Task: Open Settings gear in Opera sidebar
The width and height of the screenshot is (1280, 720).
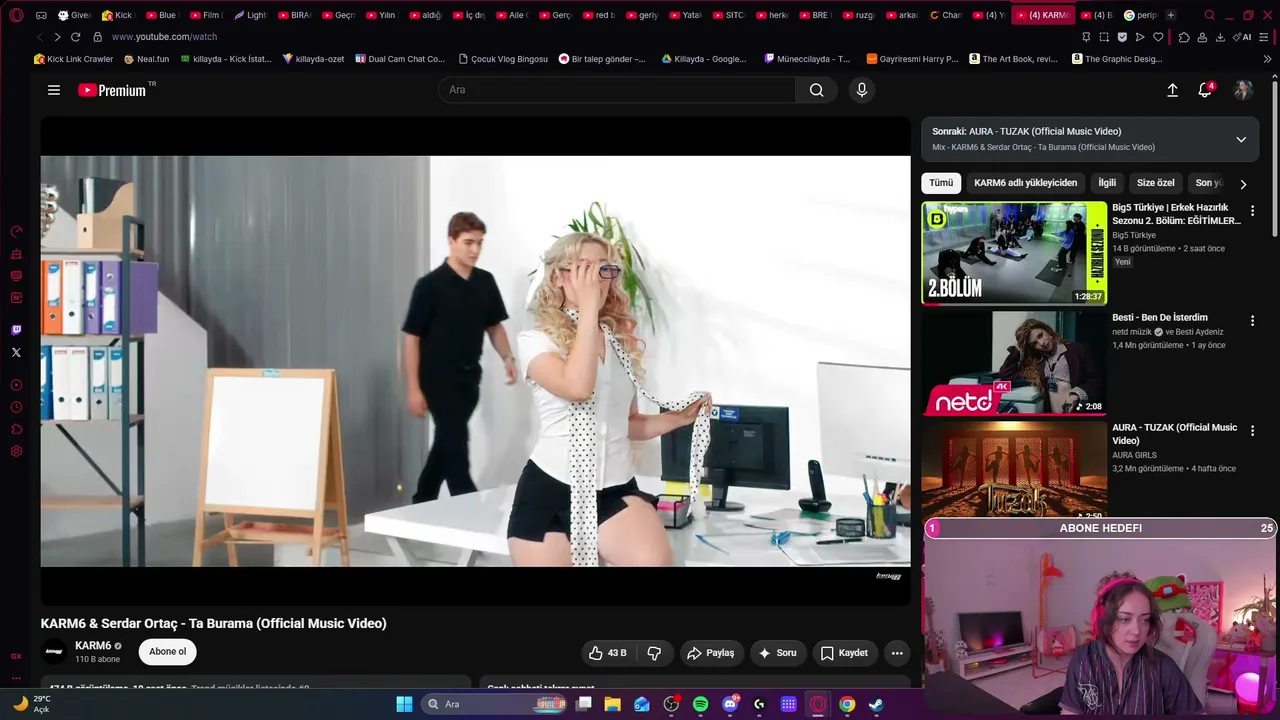Action: point(16,451)
